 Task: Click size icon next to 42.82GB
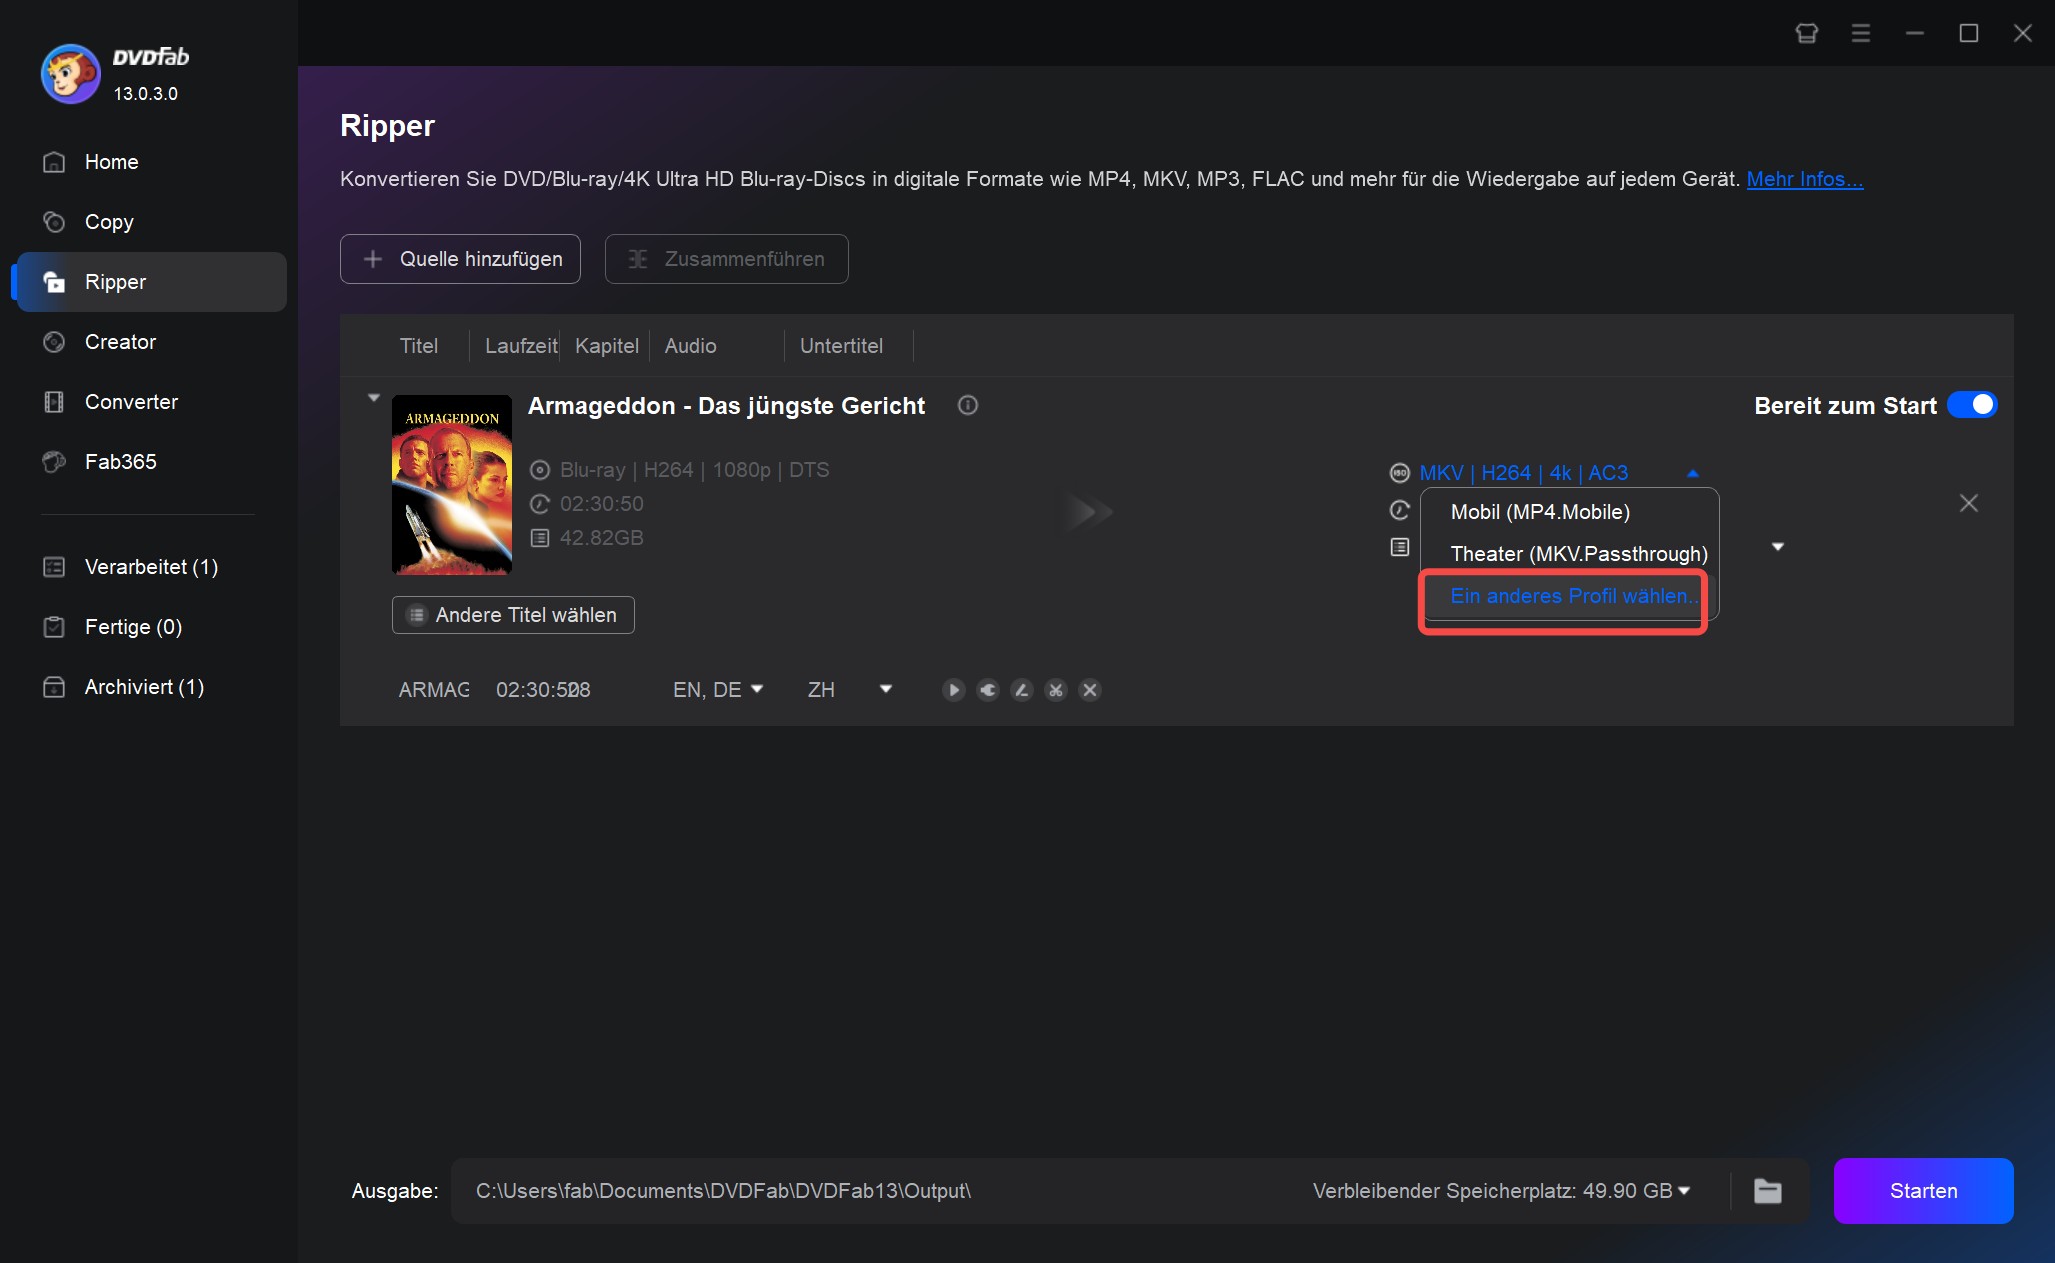540,538
